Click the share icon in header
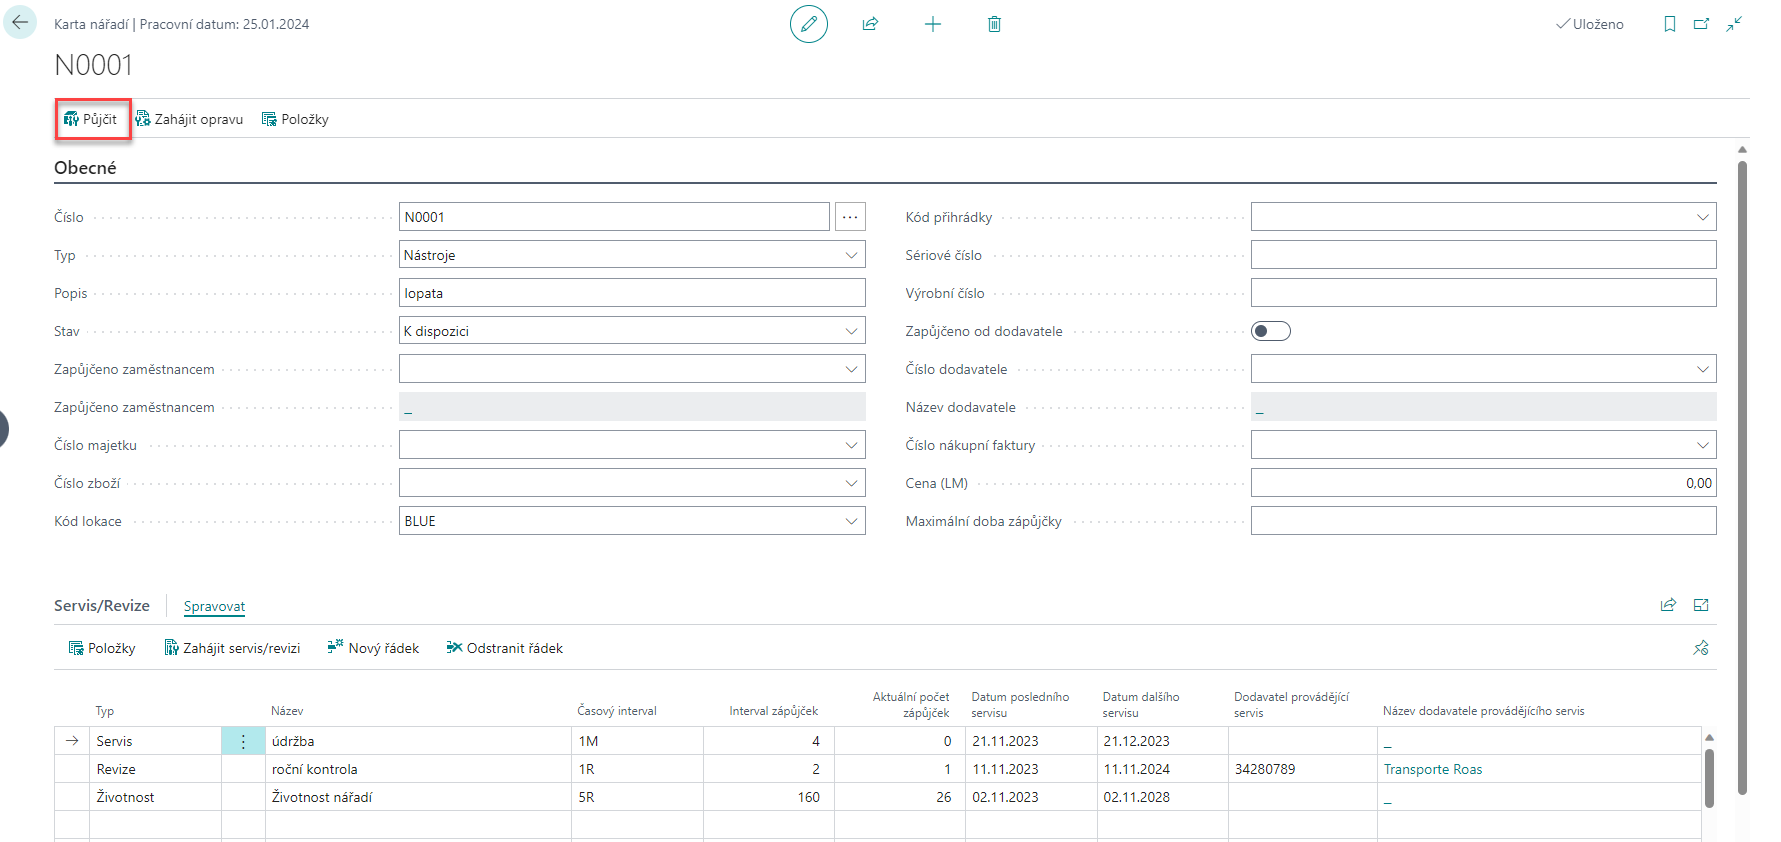 (x=870, y=24)
